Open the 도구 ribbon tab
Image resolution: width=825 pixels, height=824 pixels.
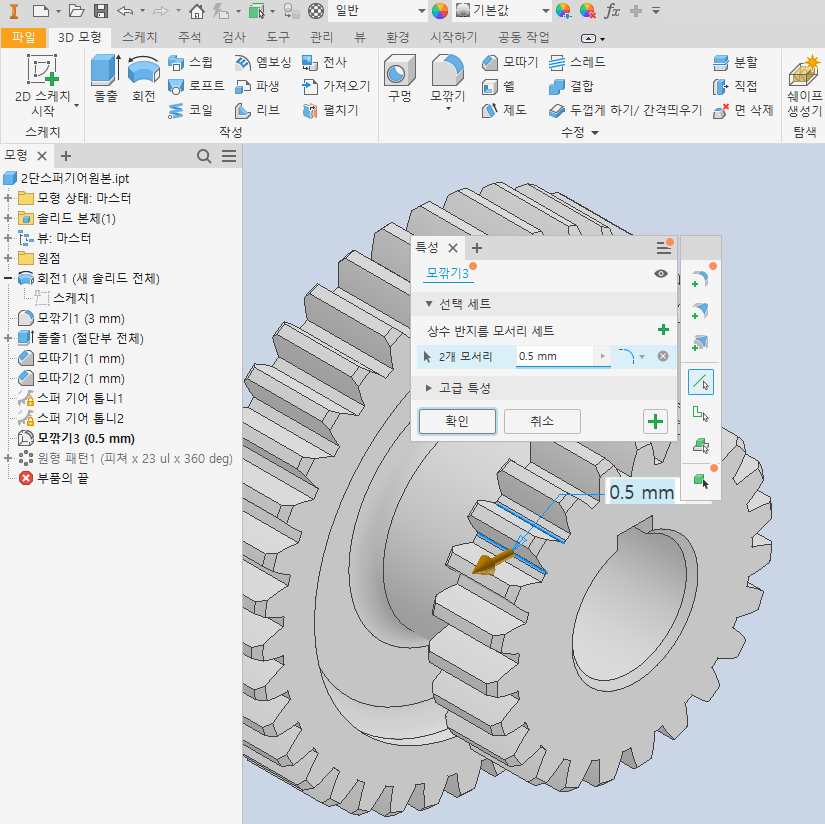pos(278,37)
